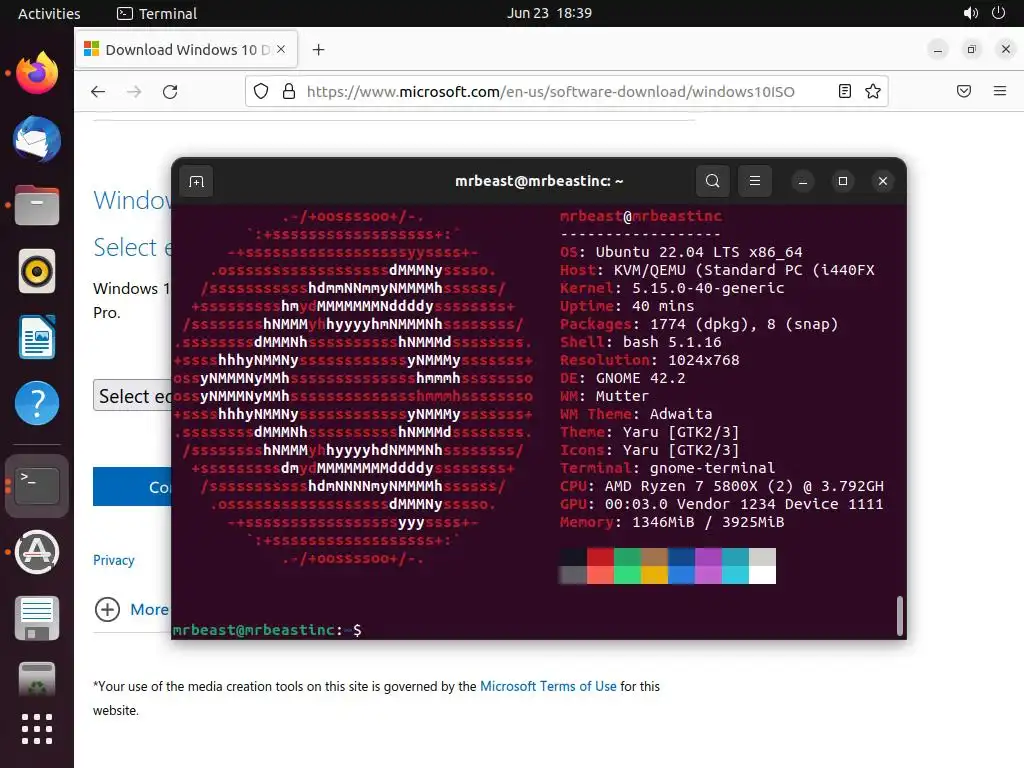Click the '1346MiB / 3925MiB' memory value

pos(708,522)
